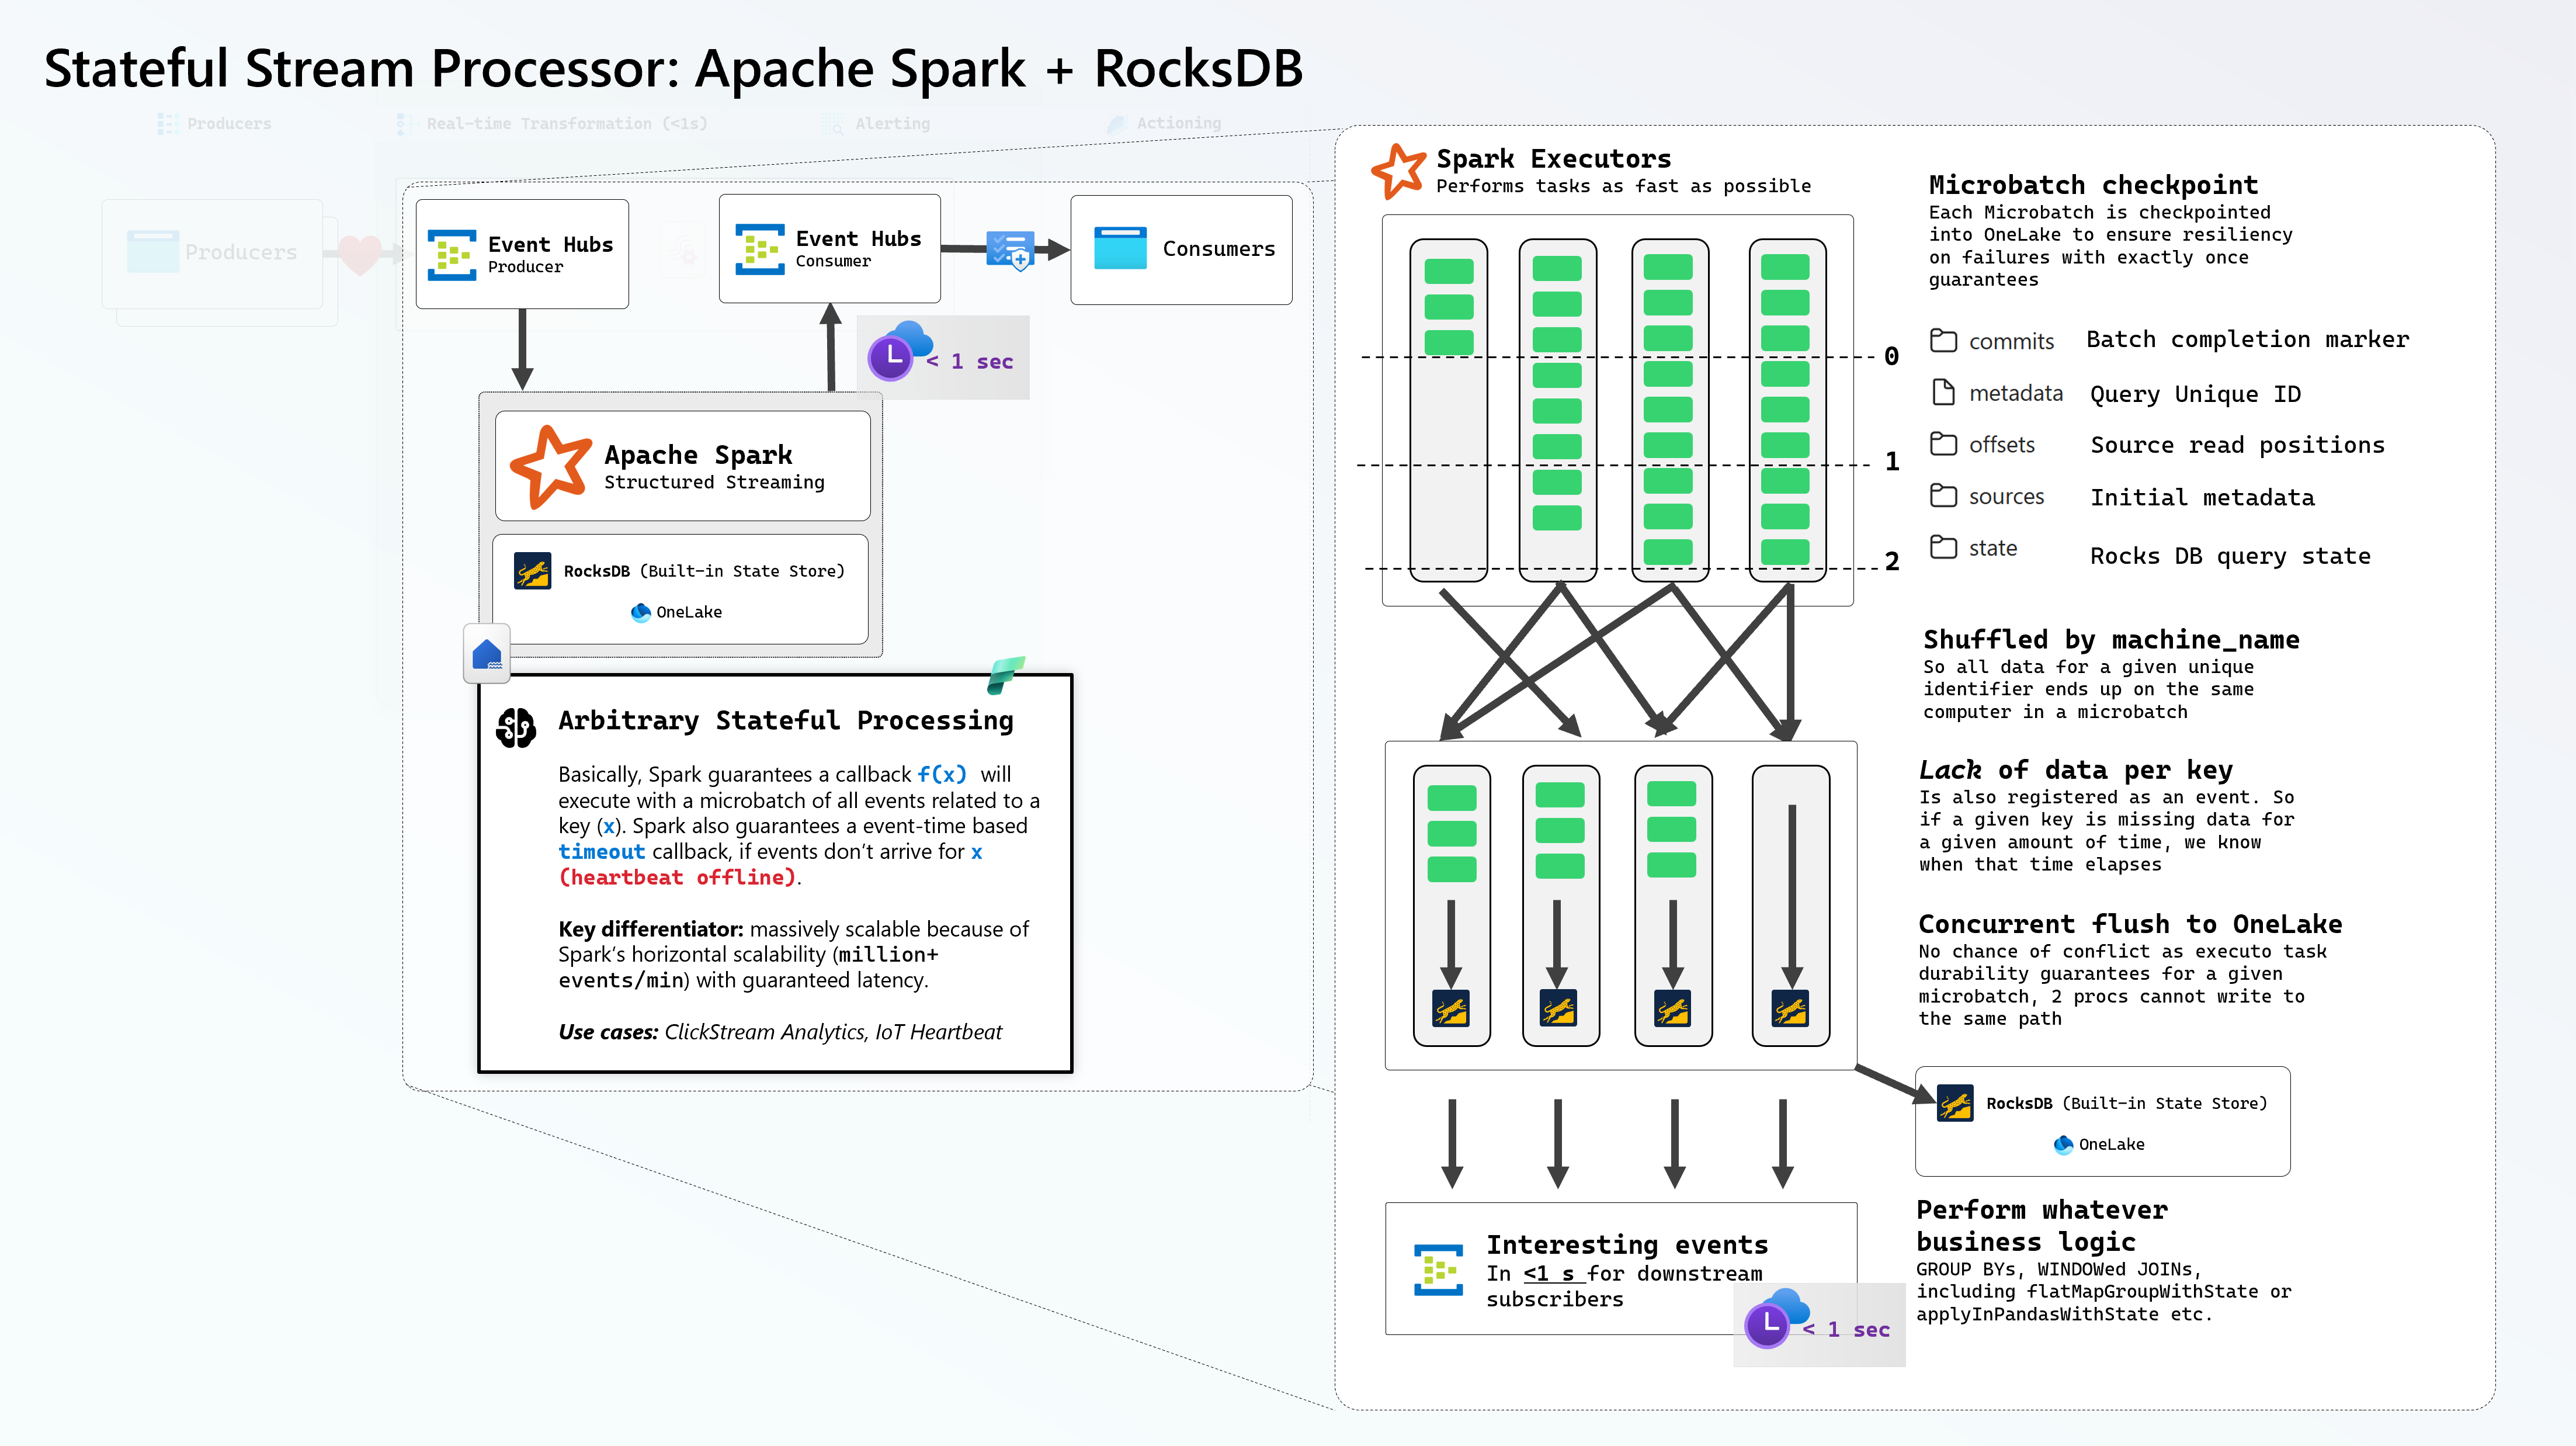Click the commits folder icon
The width and height of the screenshot is (2576, 1446).
click(1943, 341)
